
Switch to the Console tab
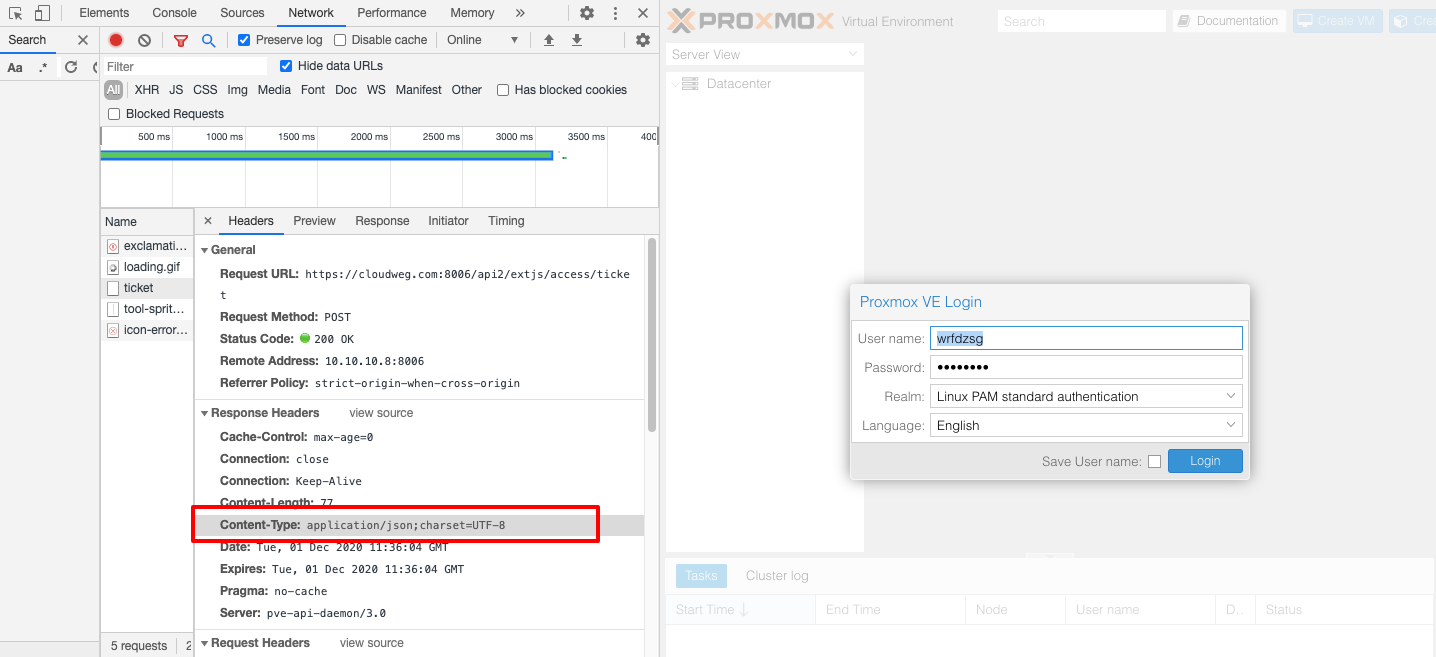[x=174, y=13]
